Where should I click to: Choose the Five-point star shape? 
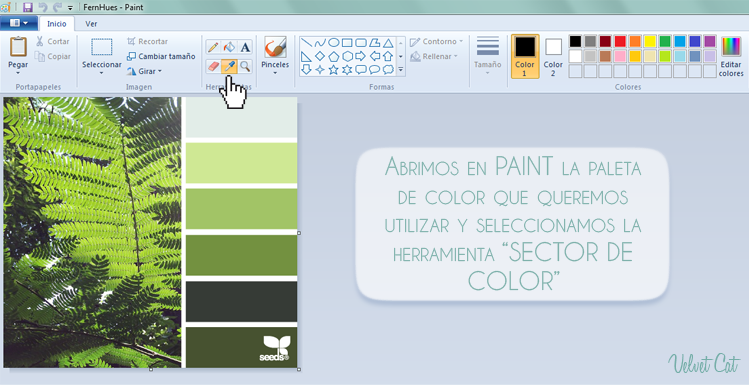click(333, 70)
